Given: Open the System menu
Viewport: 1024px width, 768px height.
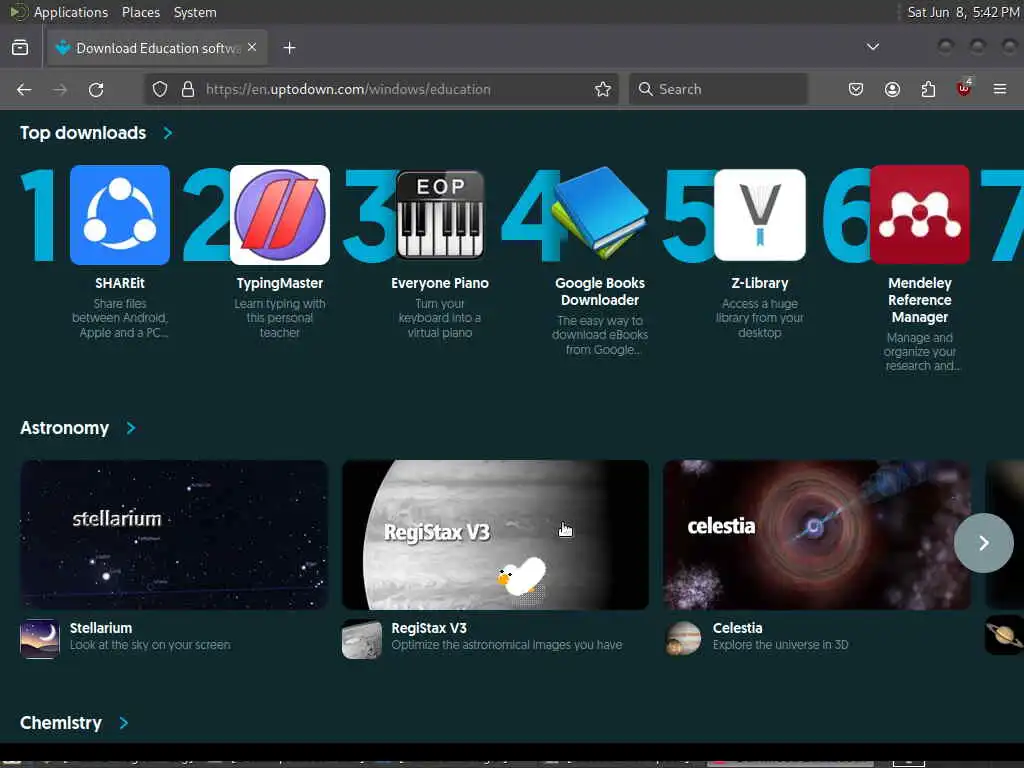Looking at the screenshot, I should [x=195, y=12].
